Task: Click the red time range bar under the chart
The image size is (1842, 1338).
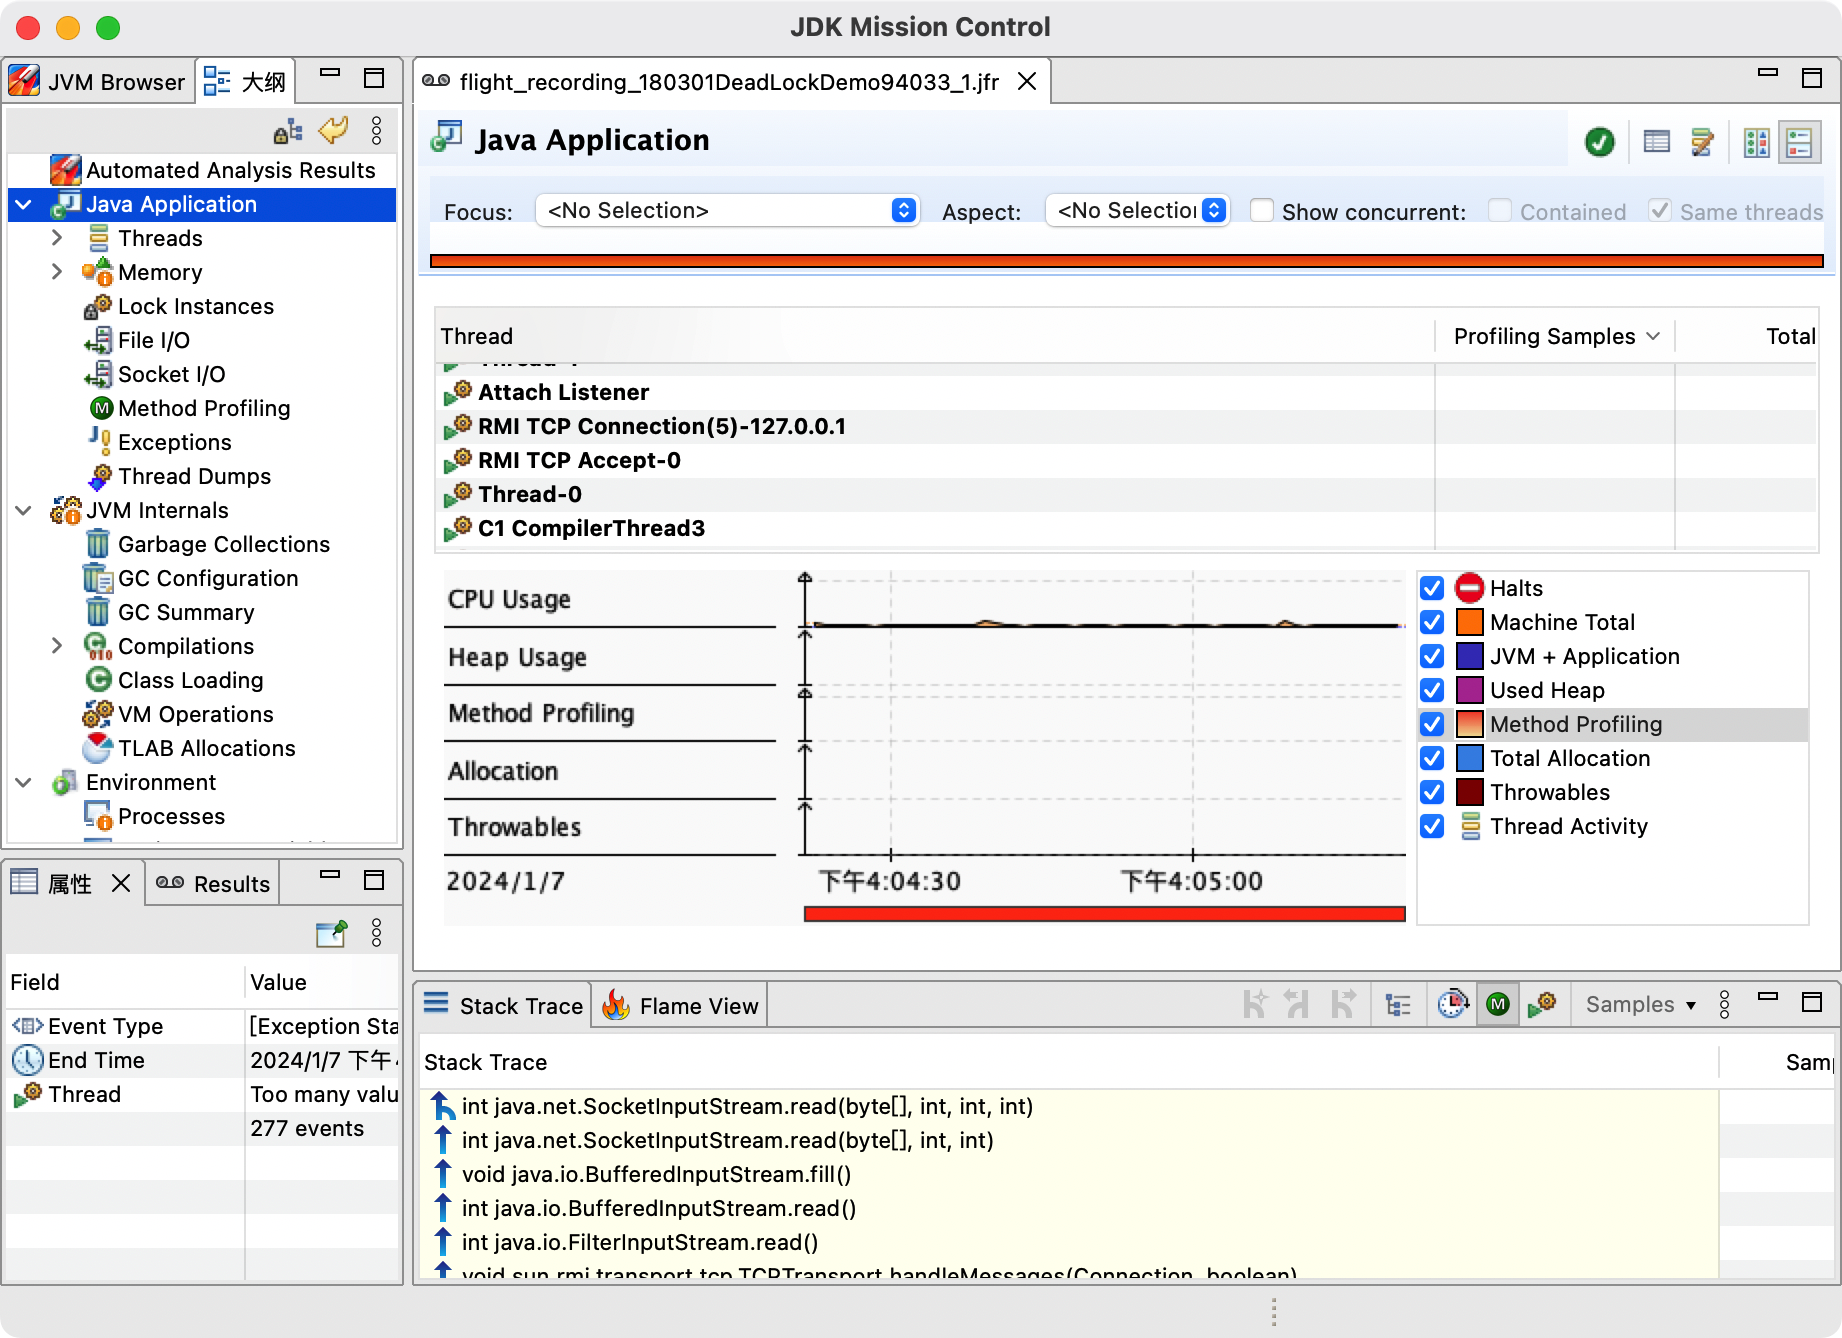Action: (x=1104, y=913)
